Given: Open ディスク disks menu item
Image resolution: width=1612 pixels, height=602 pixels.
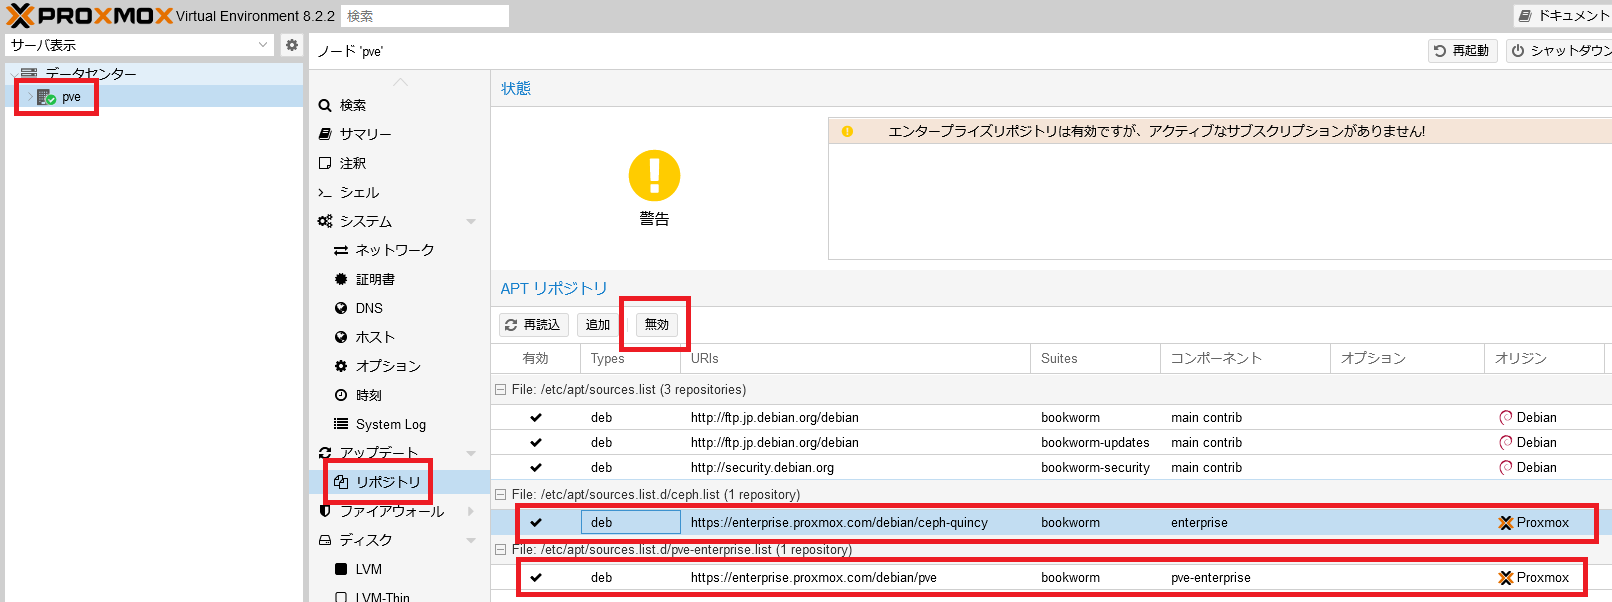Looking at the screenshot, I should pyautogui.click(x=355, y=540).
